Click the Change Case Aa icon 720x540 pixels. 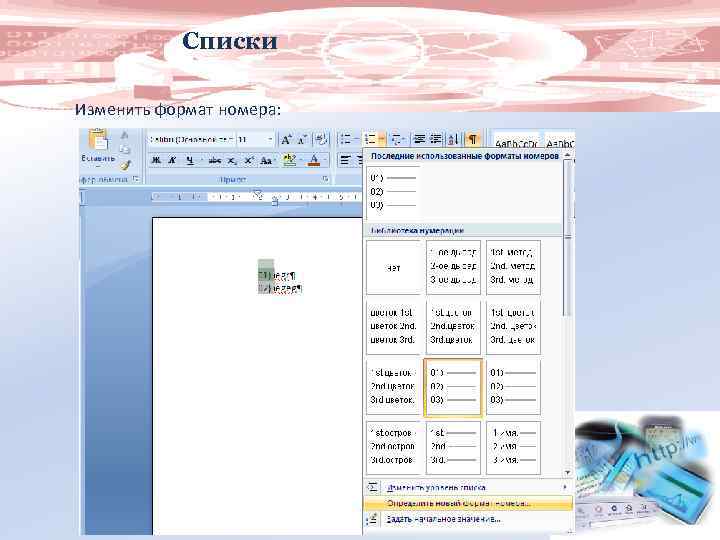(266, 160)
